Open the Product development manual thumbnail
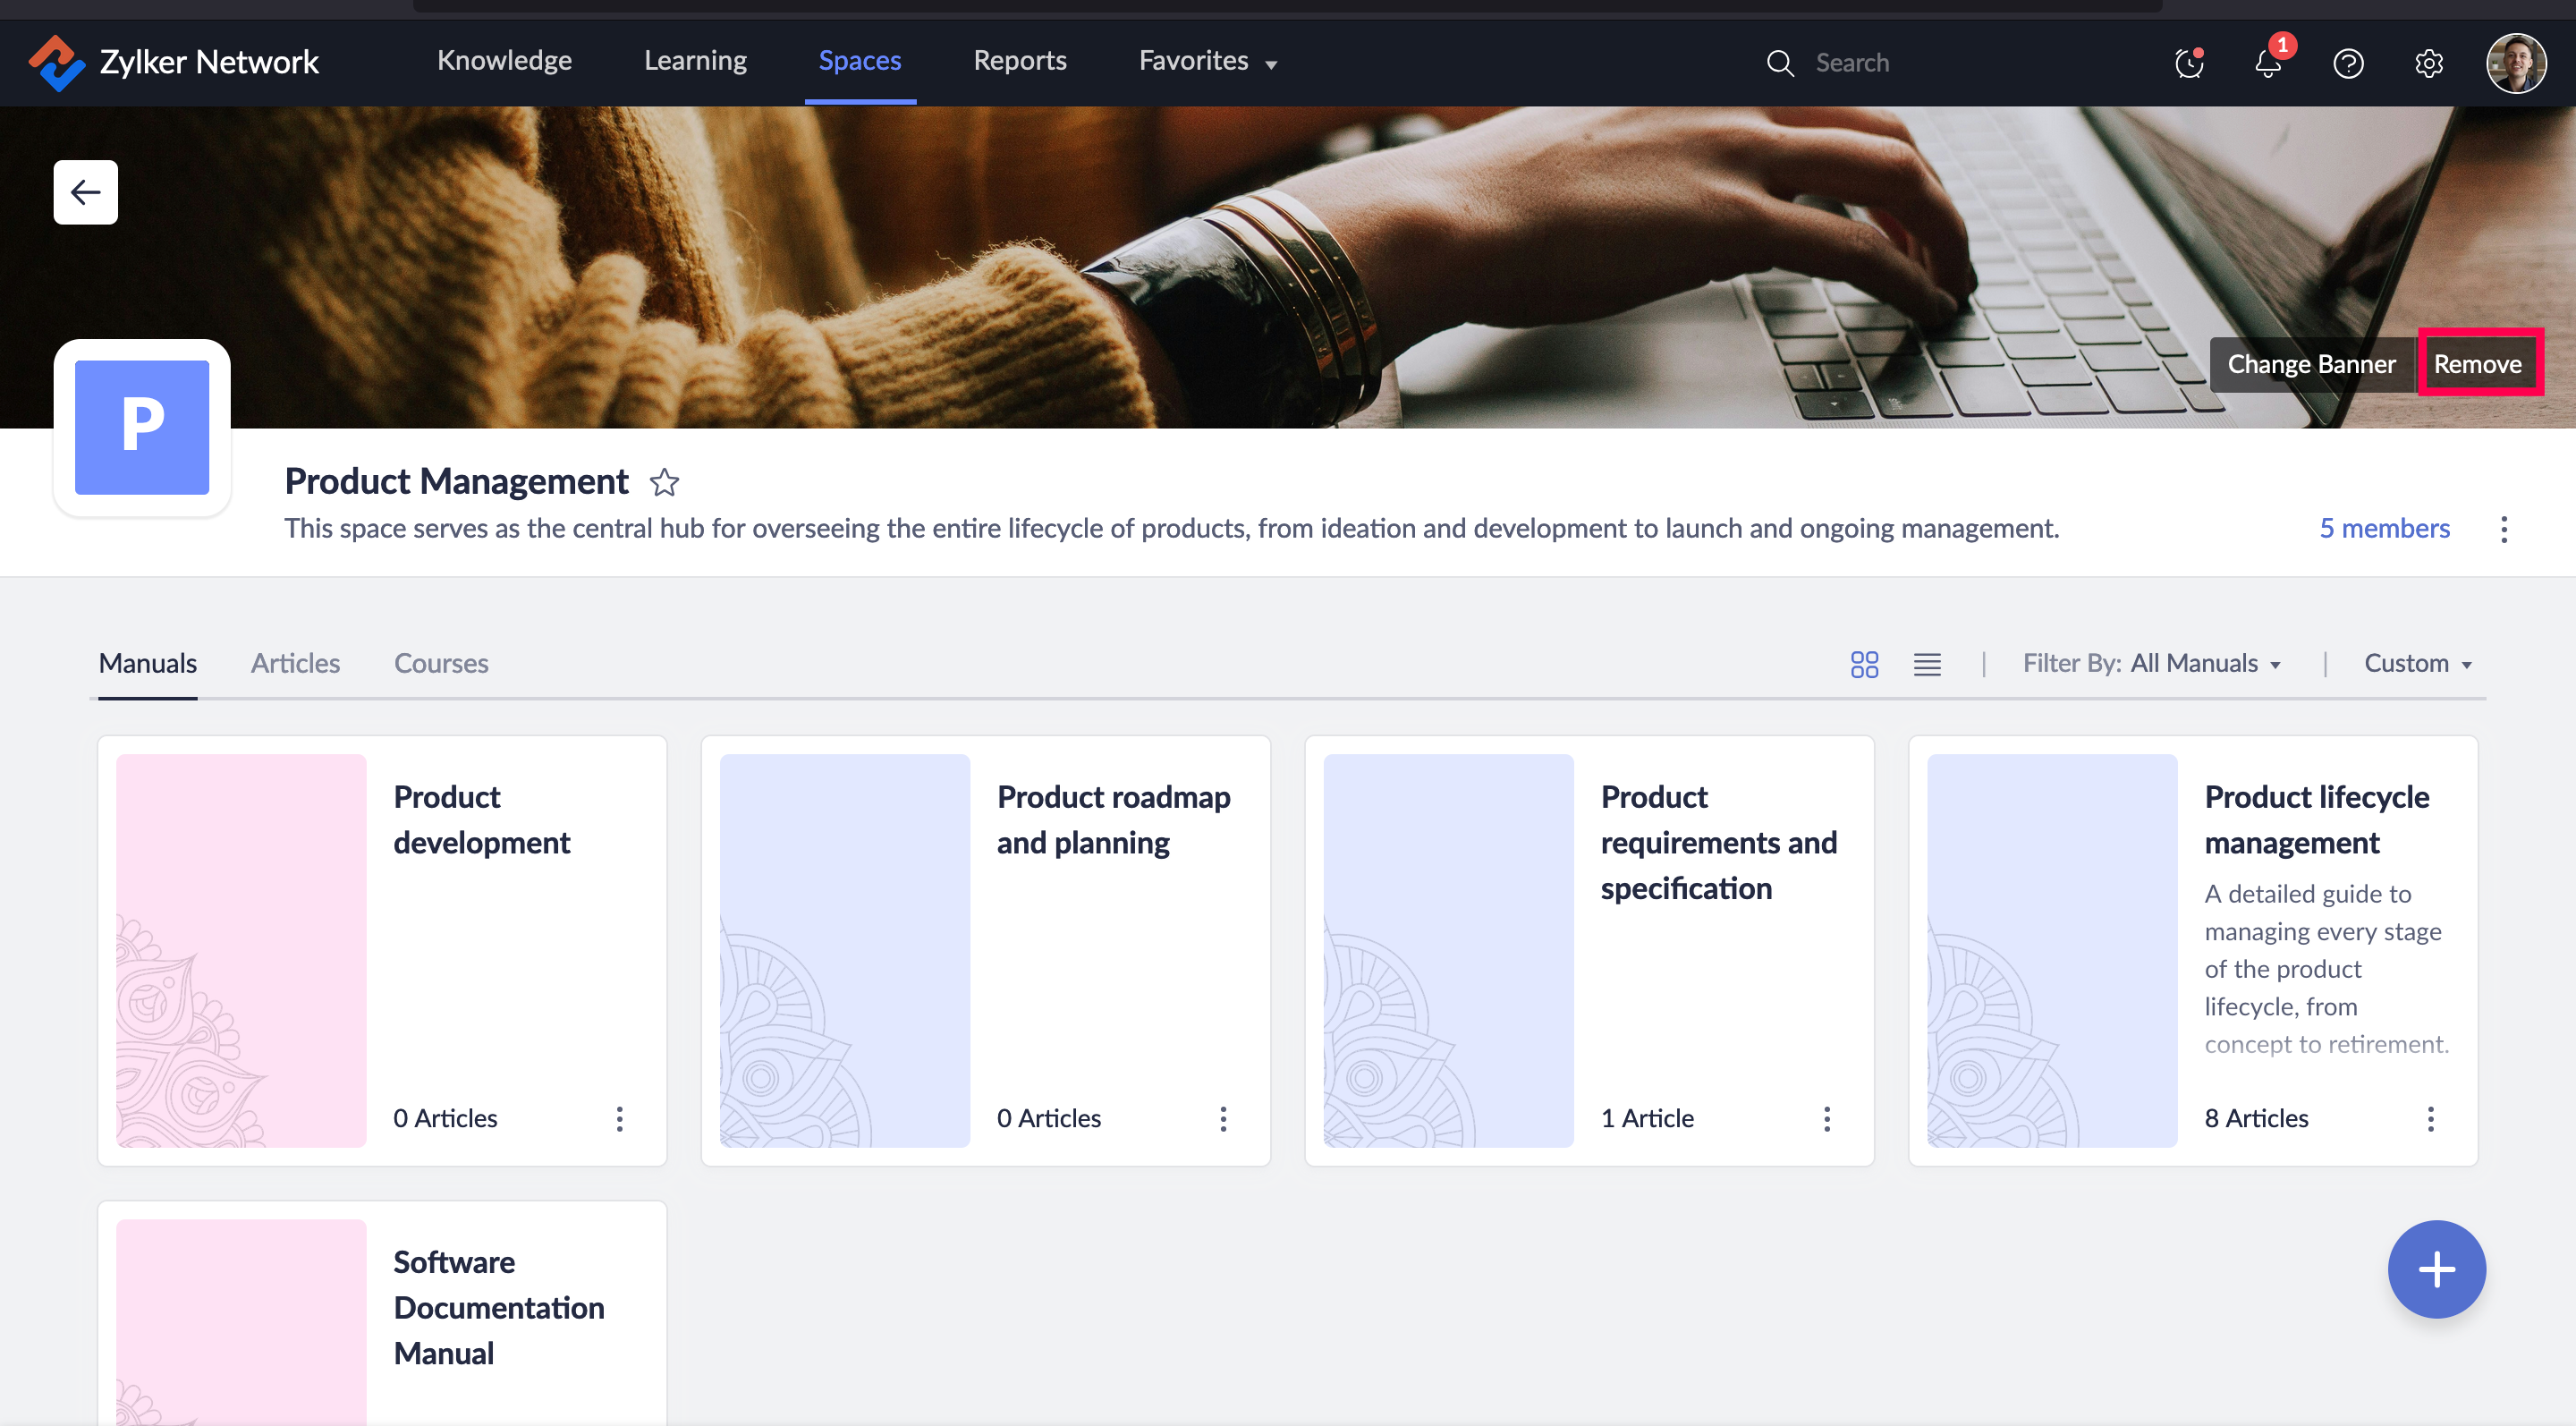The image size is (2576, 1426). tap(241, 950)
